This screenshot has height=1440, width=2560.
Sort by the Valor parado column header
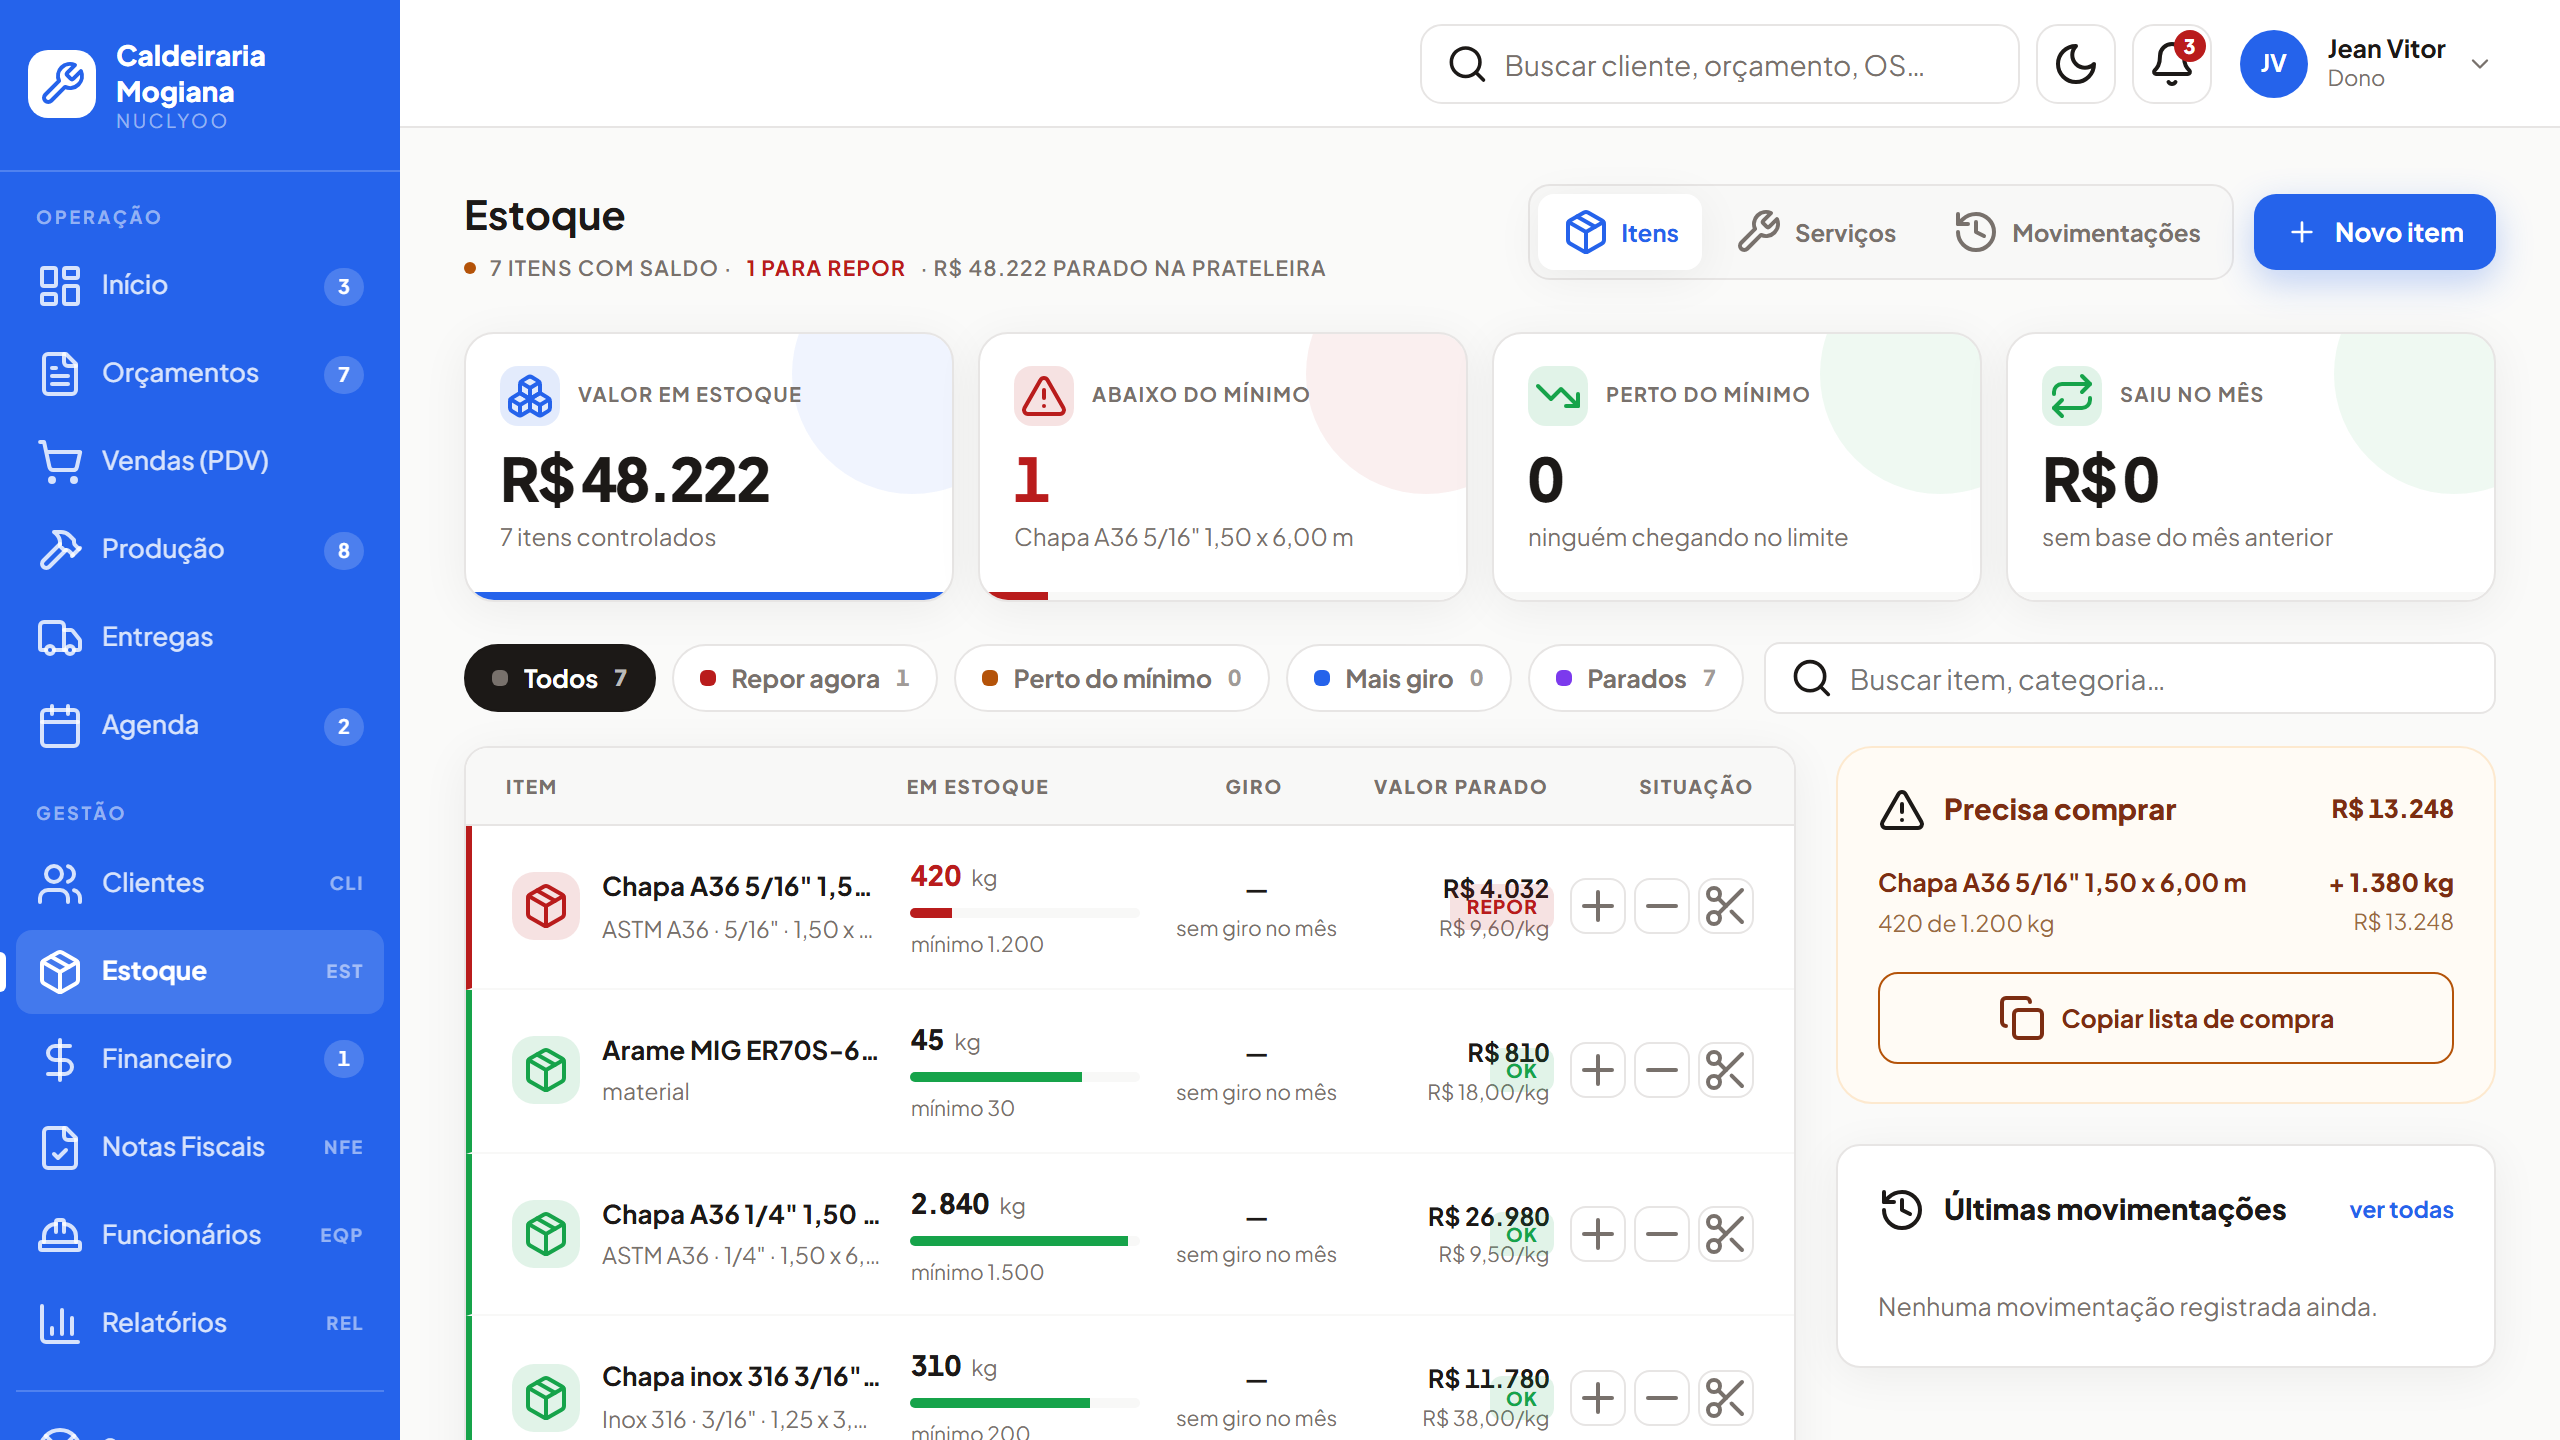coord(1460,787)
